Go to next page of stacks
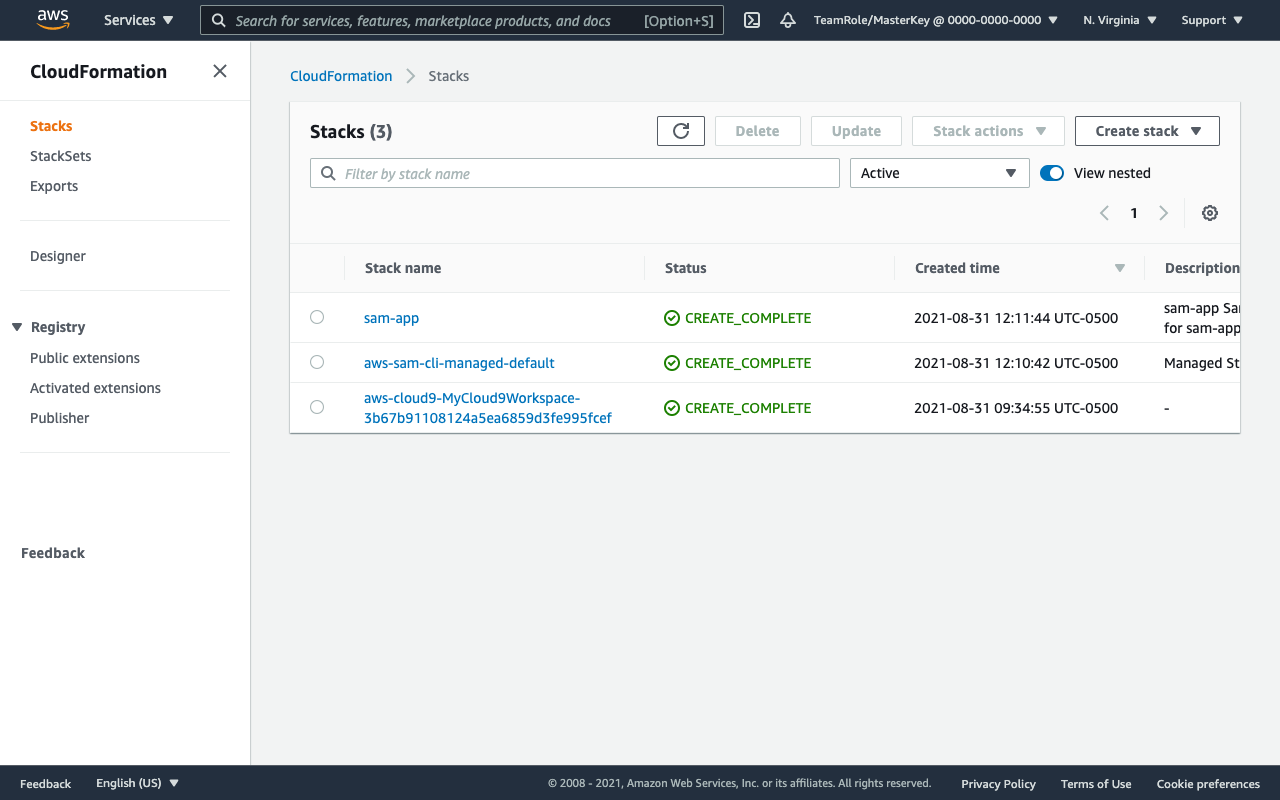Screen dimensions: 1280x800 (1163, 213)
